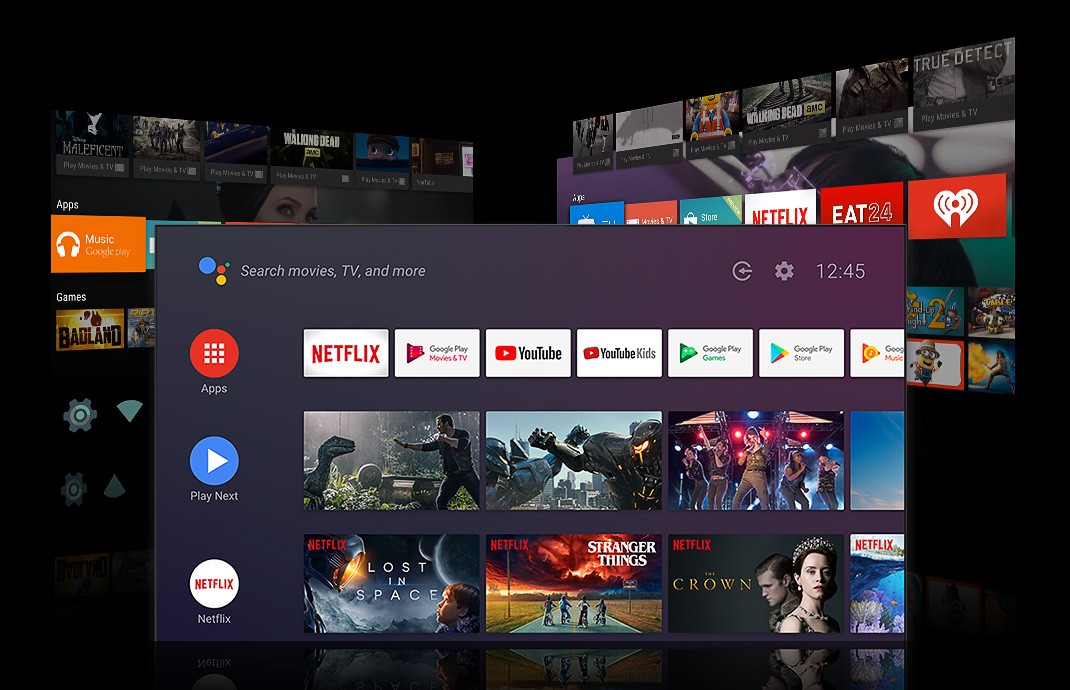Open Maleficent card on left screen
1070x690 pixels.
92,145
